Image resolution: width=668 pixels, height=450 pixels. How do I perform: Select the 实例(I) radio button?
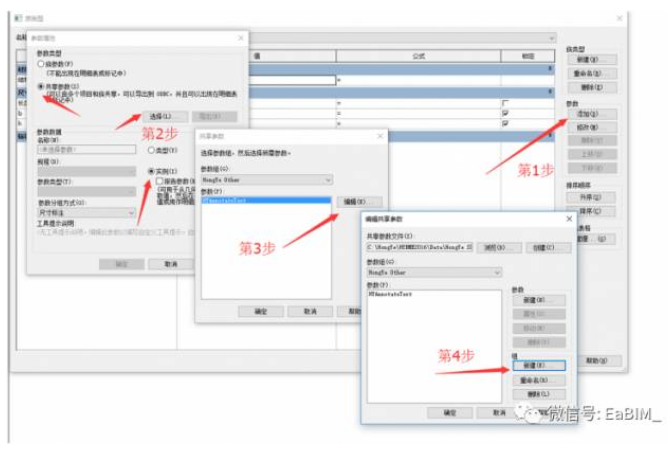(151, 171)
